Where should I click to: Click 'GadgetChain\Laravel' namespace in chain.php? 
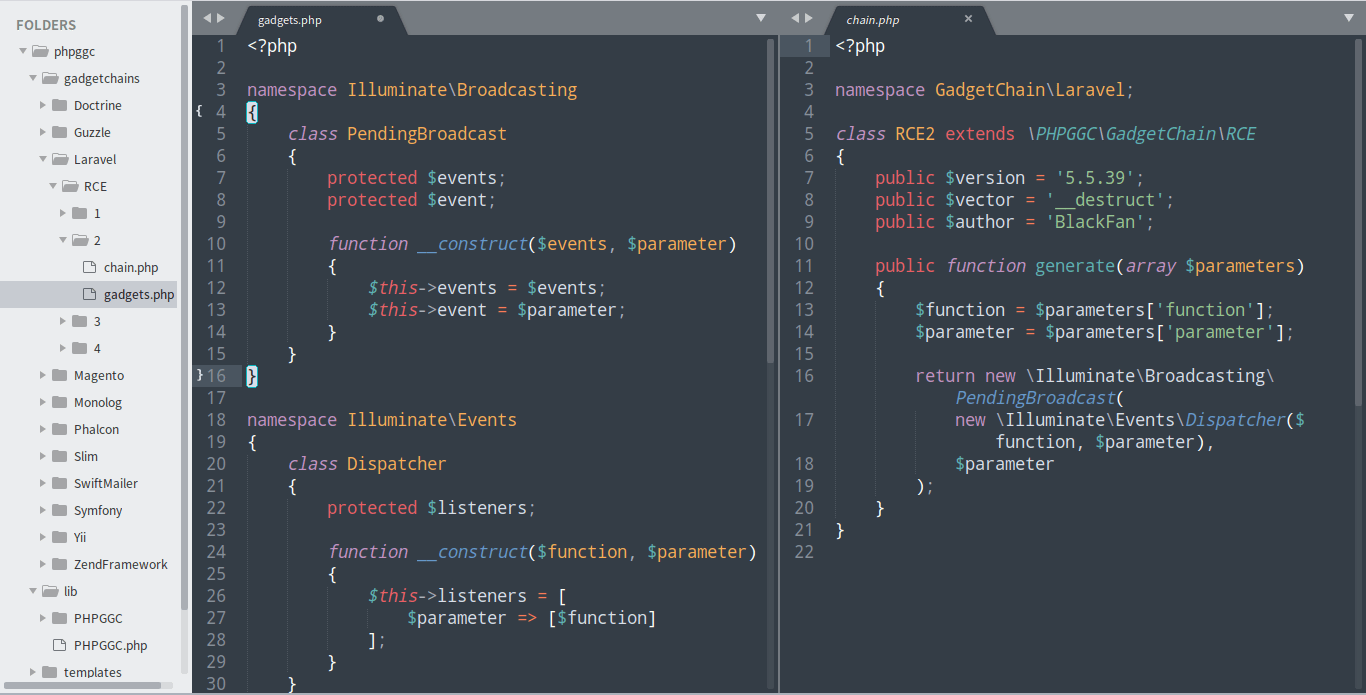(1030, 89)
